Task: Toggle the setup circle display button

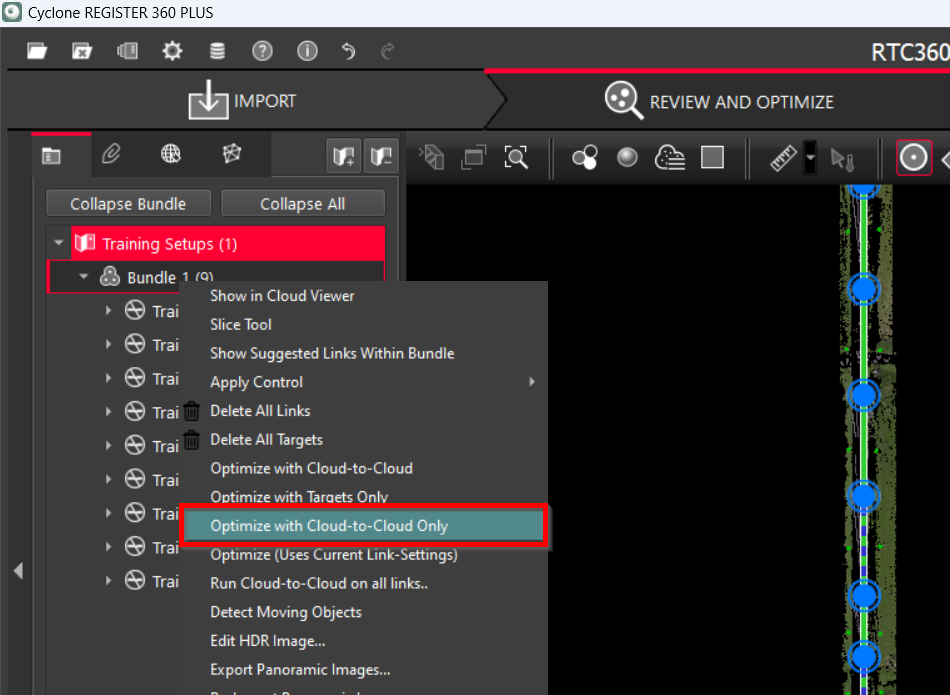Action: coord(913,158)
